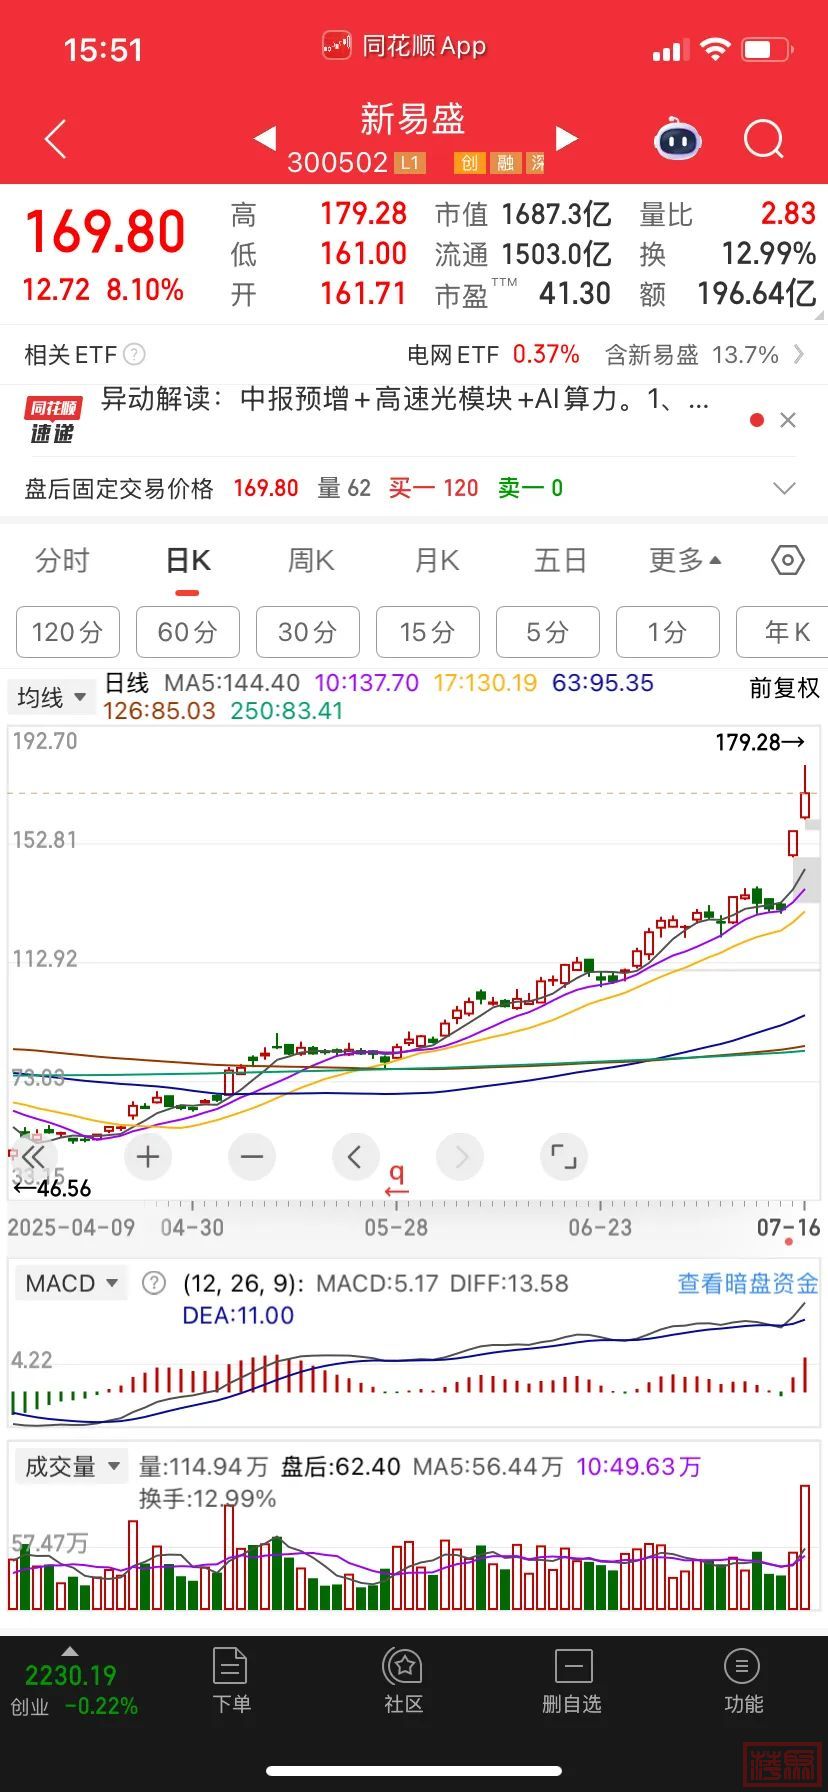Select the 60分 interval button
Screen dimensions: 828x1792
tap(187, 632)
